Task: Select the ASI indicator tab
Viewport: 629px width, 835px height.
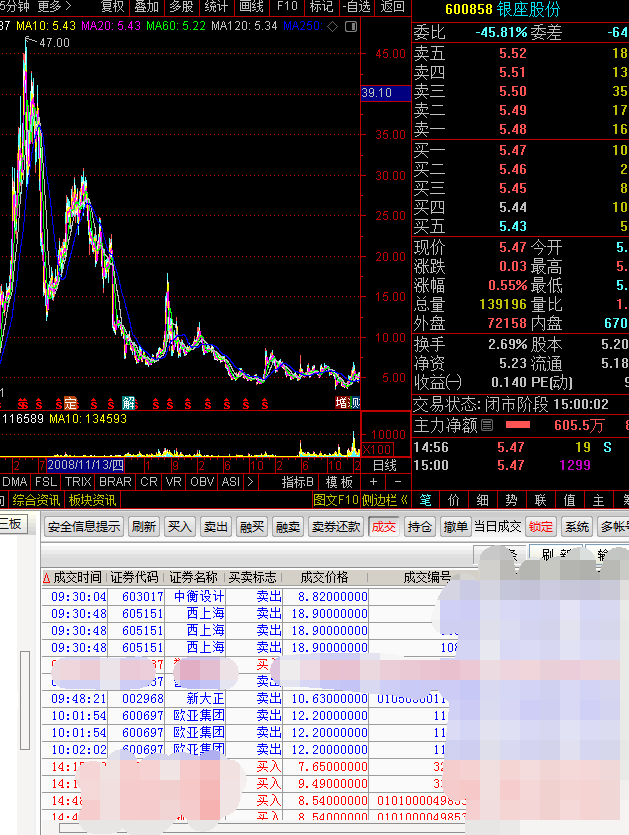Action: pyautogui.click(x=231, y=482)
